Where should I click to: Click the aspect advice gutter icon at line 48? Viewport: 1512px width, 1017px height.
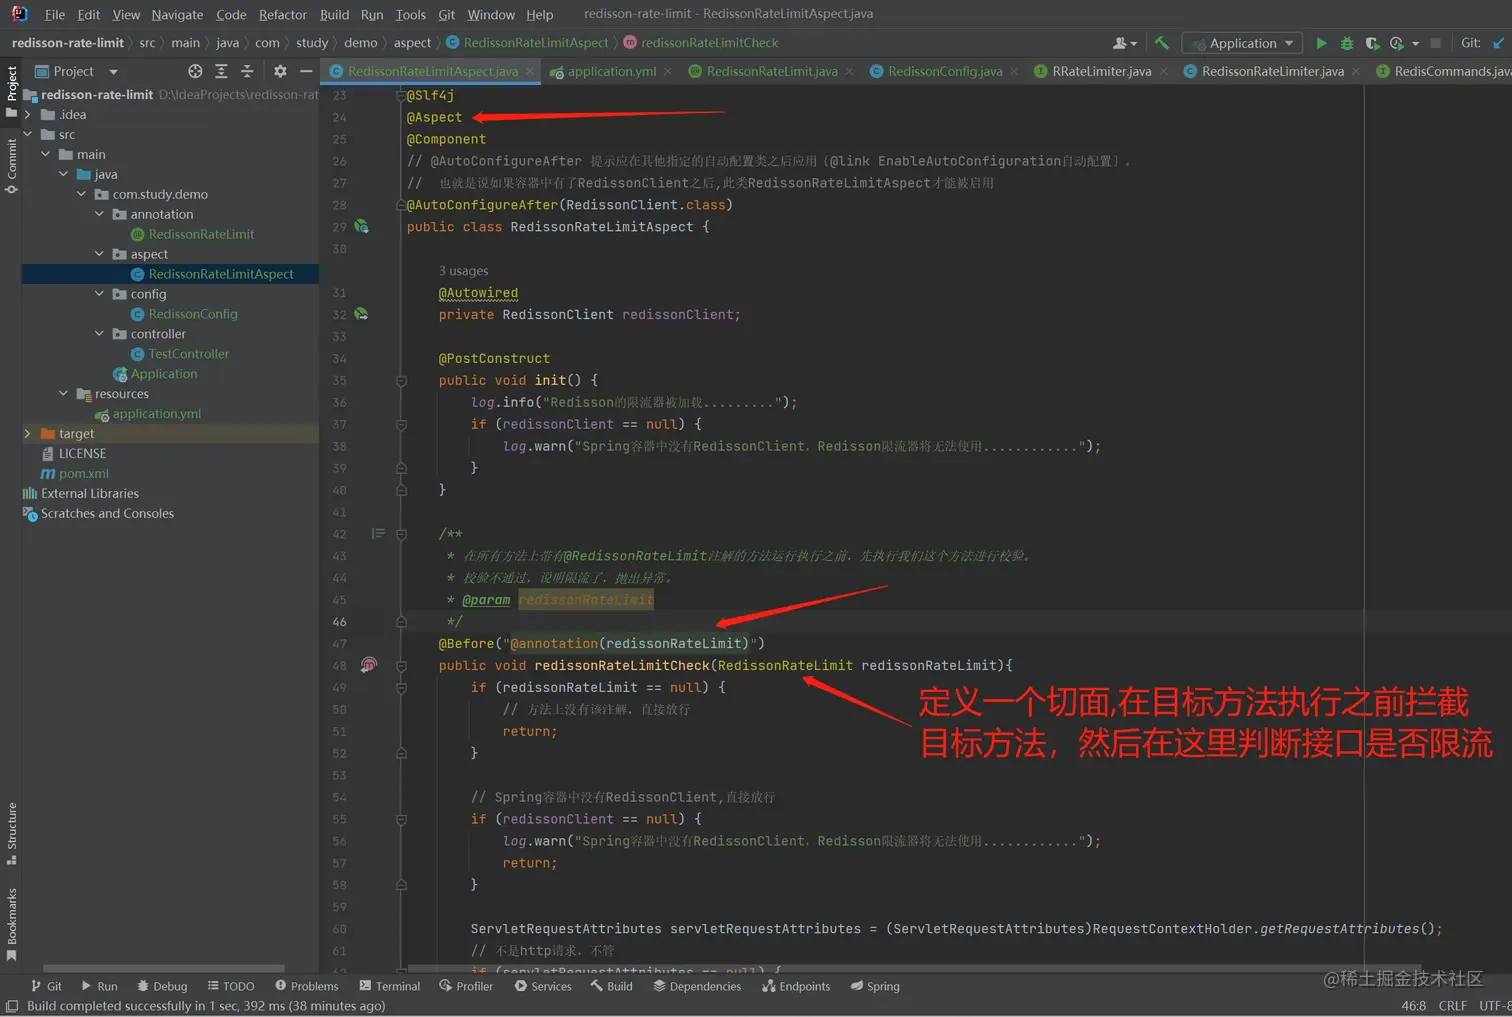[369, 665]
